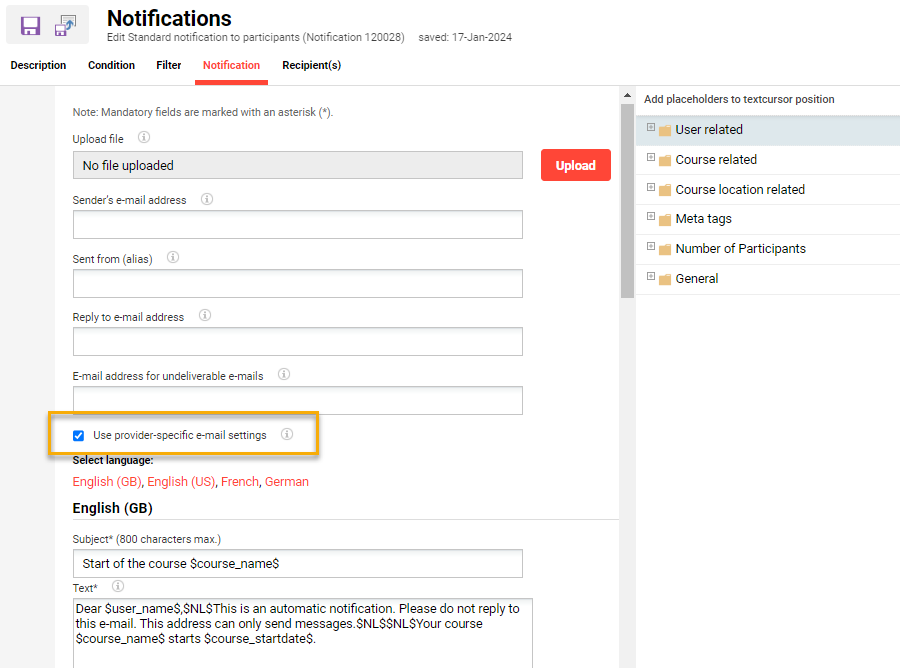Click info icon beside provider-specific e-mail settings

tap(287, 434)
